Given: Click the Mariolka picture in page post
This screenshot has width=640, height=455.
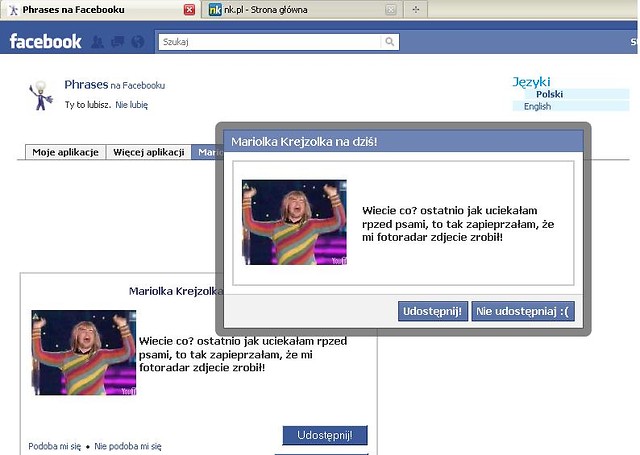Looking at the screenshot, I should click(x=84, y=353).
